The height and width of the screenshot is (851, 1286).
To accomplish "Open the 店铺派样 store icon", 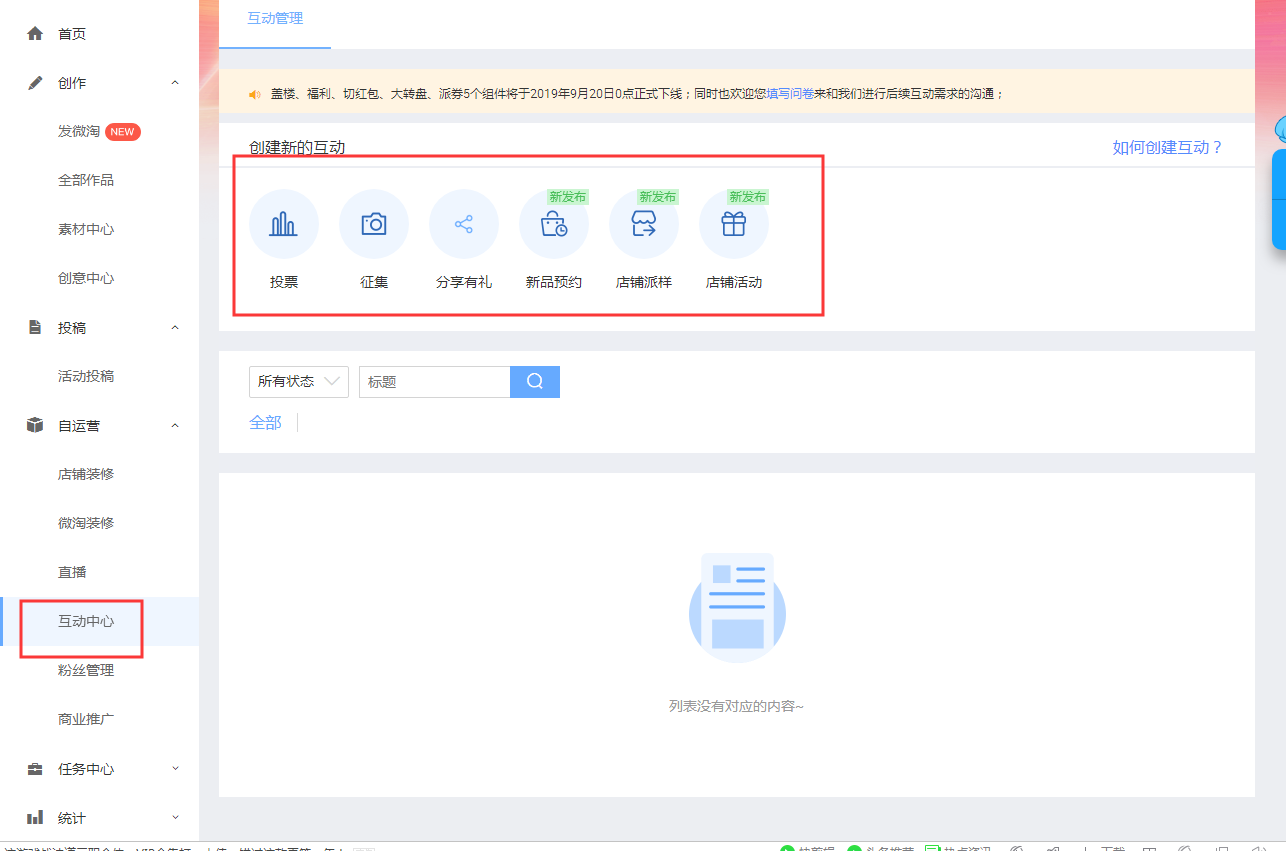I will tap(644, 224).
